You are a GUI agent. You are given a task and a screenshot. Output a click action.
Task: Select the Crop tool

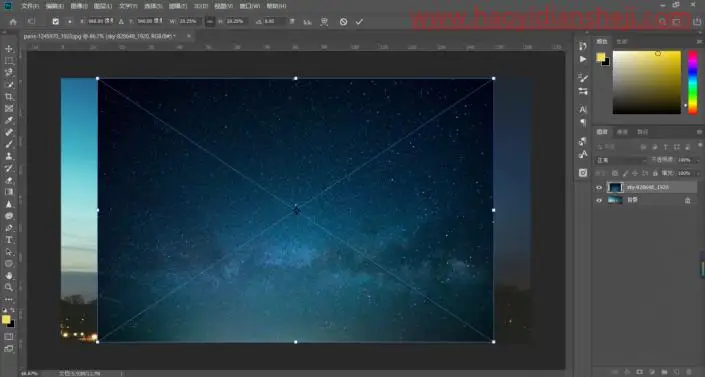click(9, 97)
